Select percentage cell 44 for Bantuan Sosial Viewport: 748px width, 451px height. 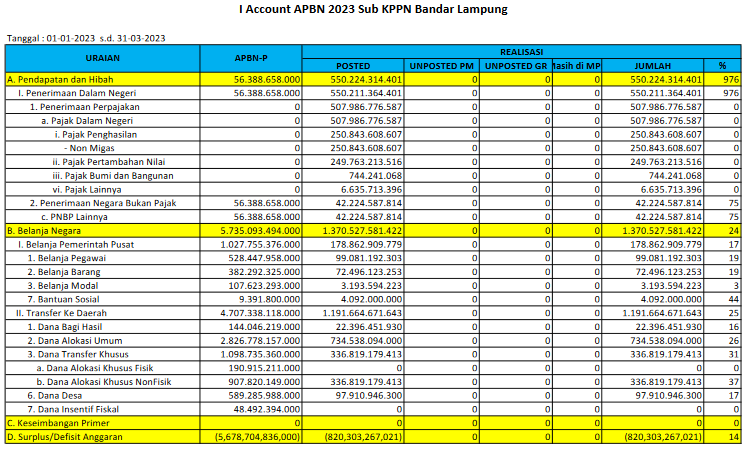(722, 299)
